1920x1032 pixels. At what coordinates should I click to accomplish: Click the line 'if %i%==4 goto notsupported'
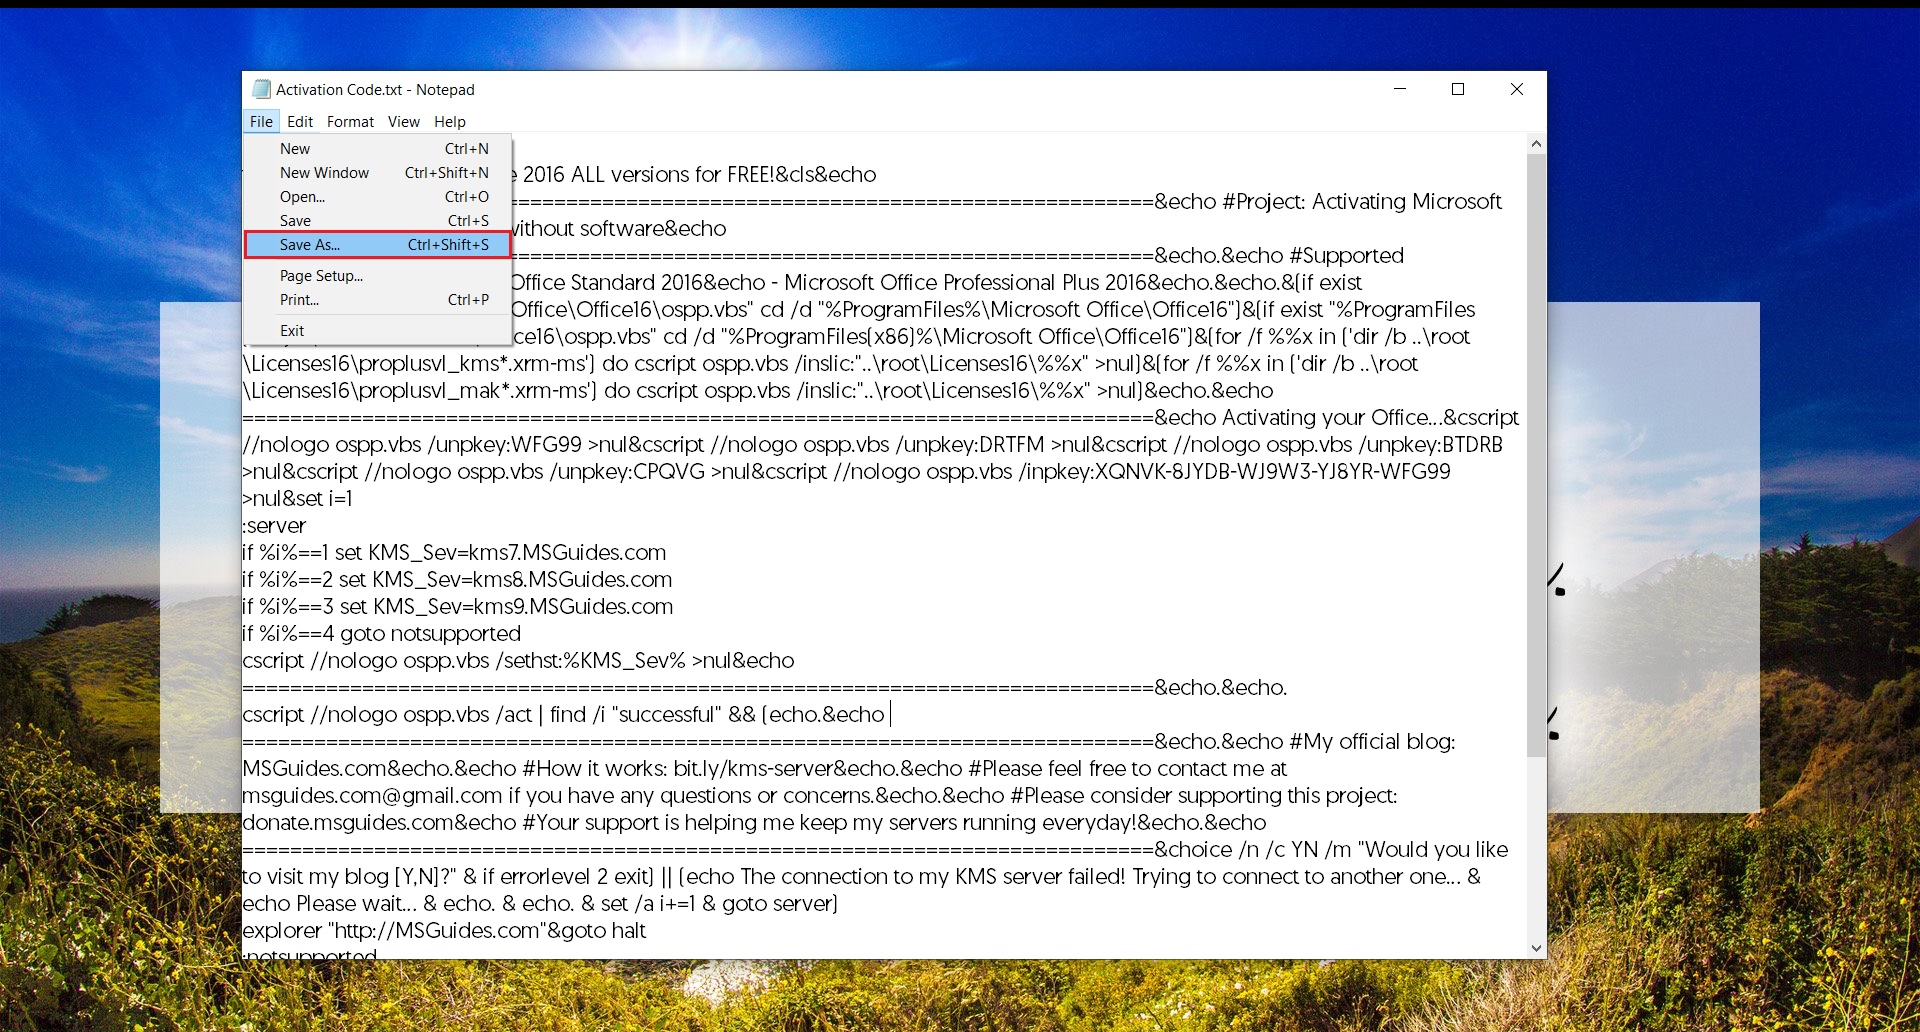tap(381, 633)
